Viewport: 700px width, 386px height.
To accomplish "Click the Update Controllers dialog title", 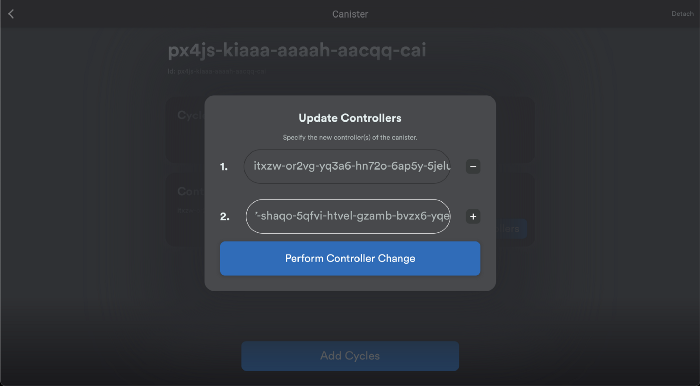I will point(350,118).
